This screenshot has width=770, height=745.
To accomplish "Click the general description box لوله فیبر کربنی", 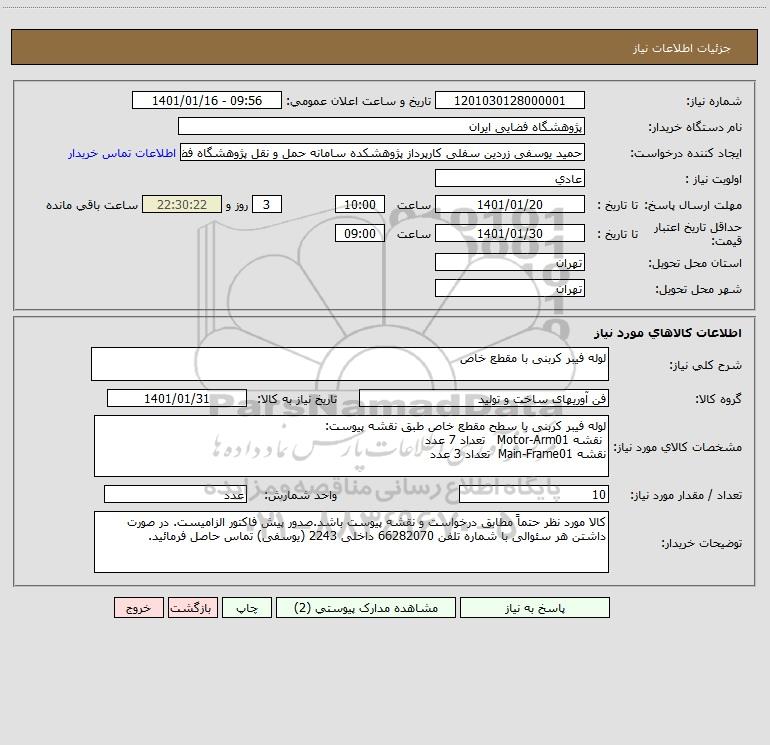I will (350, 364).
